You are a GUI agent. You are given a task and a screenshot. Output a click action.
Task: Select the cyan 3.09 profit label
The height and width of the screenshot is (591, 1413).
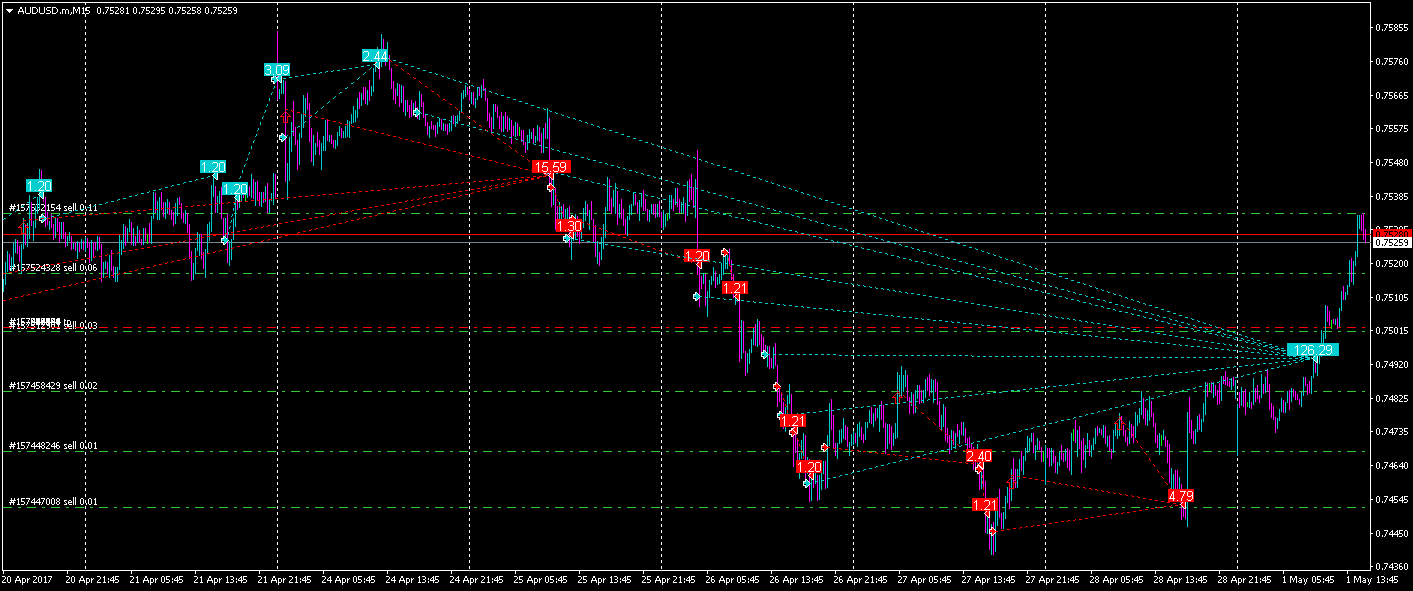[x=277, y=70]
